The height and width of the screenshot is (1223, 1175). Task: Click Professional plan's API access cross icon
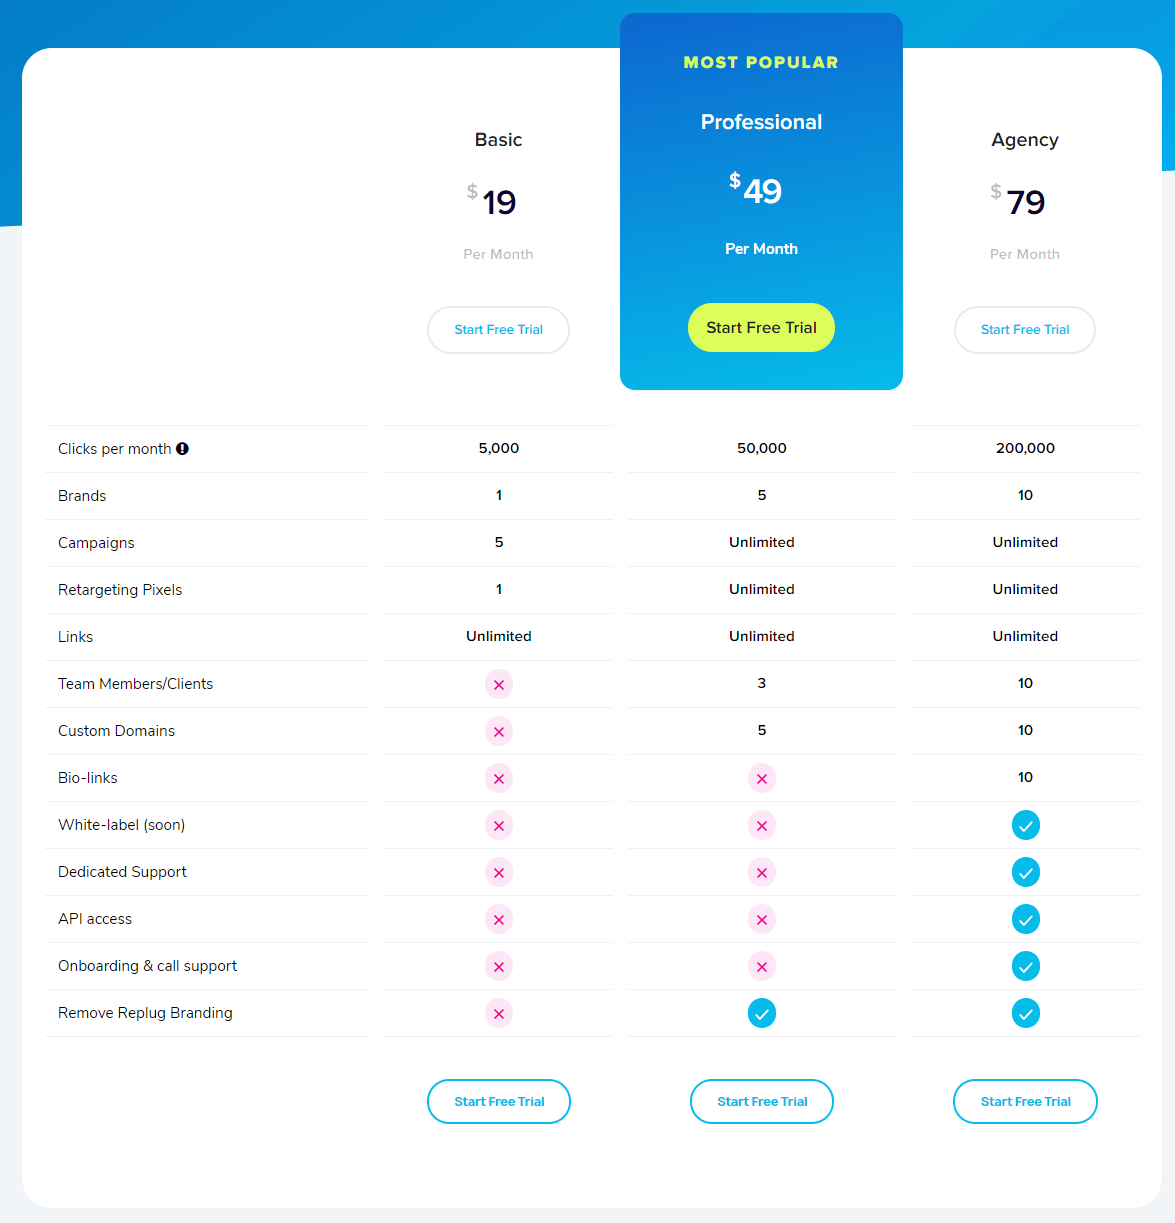(761, 919)
